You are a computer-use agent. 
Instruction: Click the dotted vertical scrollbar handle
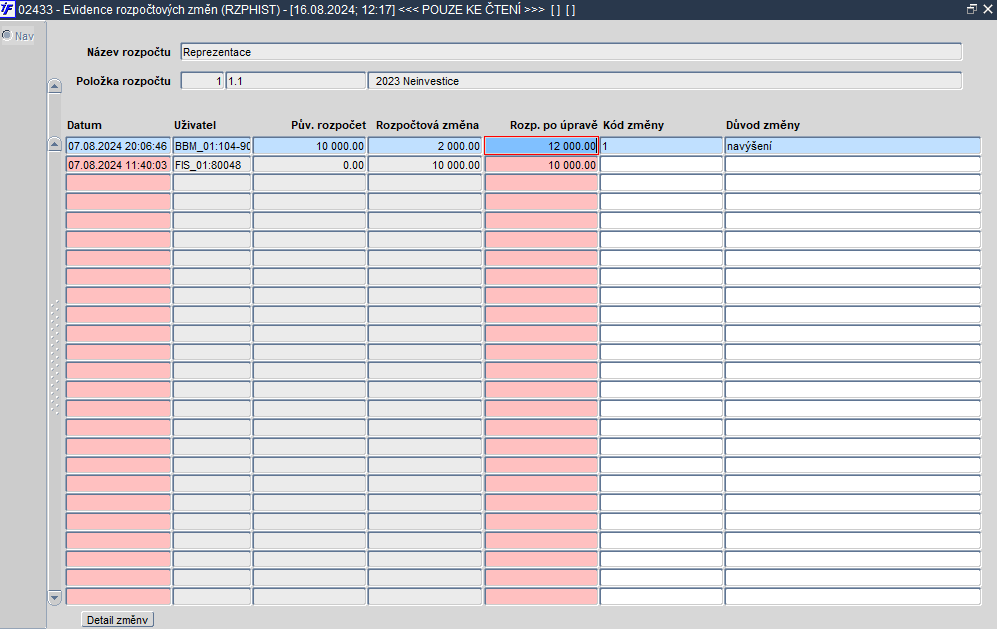(x=55, y=357)
